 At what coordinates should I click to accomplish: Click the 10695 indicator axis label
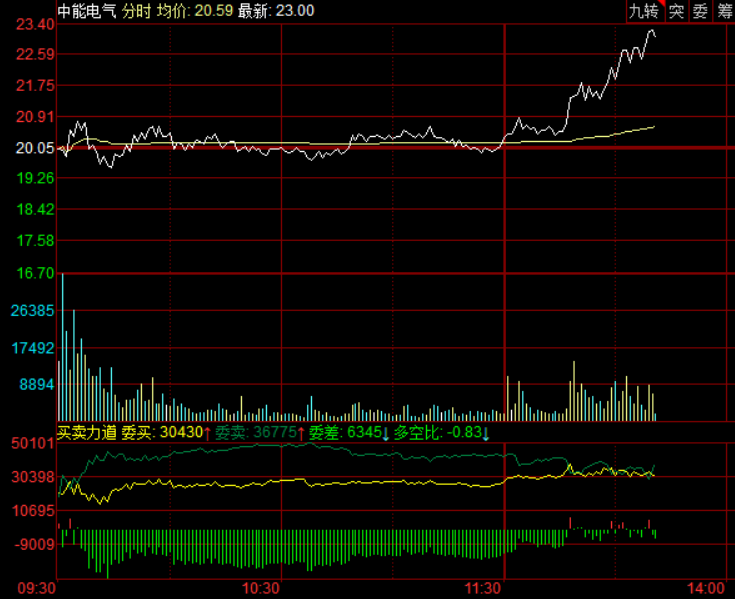click(x=33, y=510)
